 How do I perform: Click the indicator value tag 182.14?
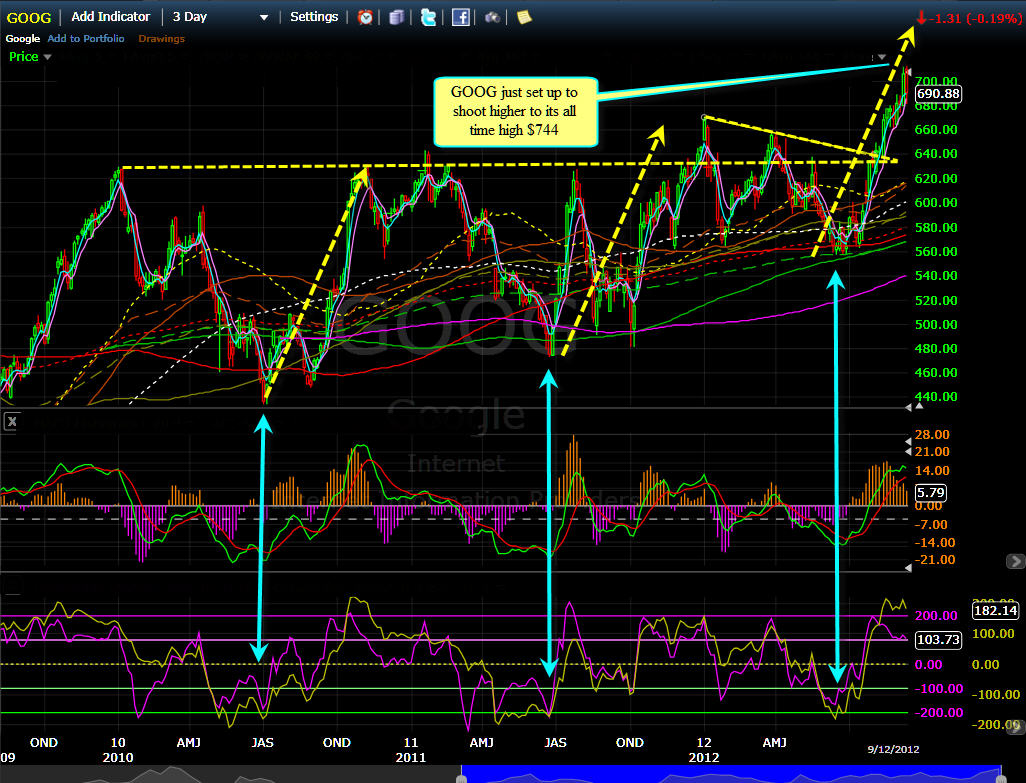995,610
